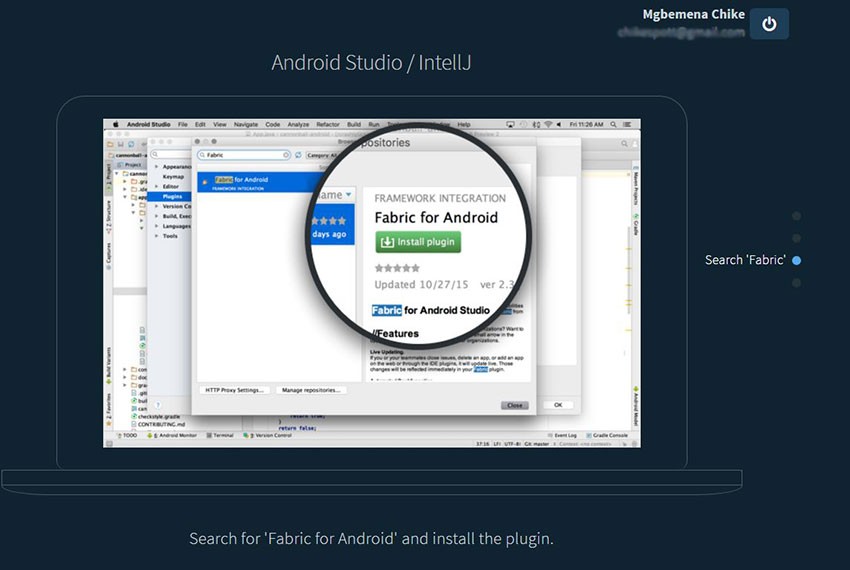850x570 pixels.
Task: Open the Gradle tool window
Action: click(635, 225)
